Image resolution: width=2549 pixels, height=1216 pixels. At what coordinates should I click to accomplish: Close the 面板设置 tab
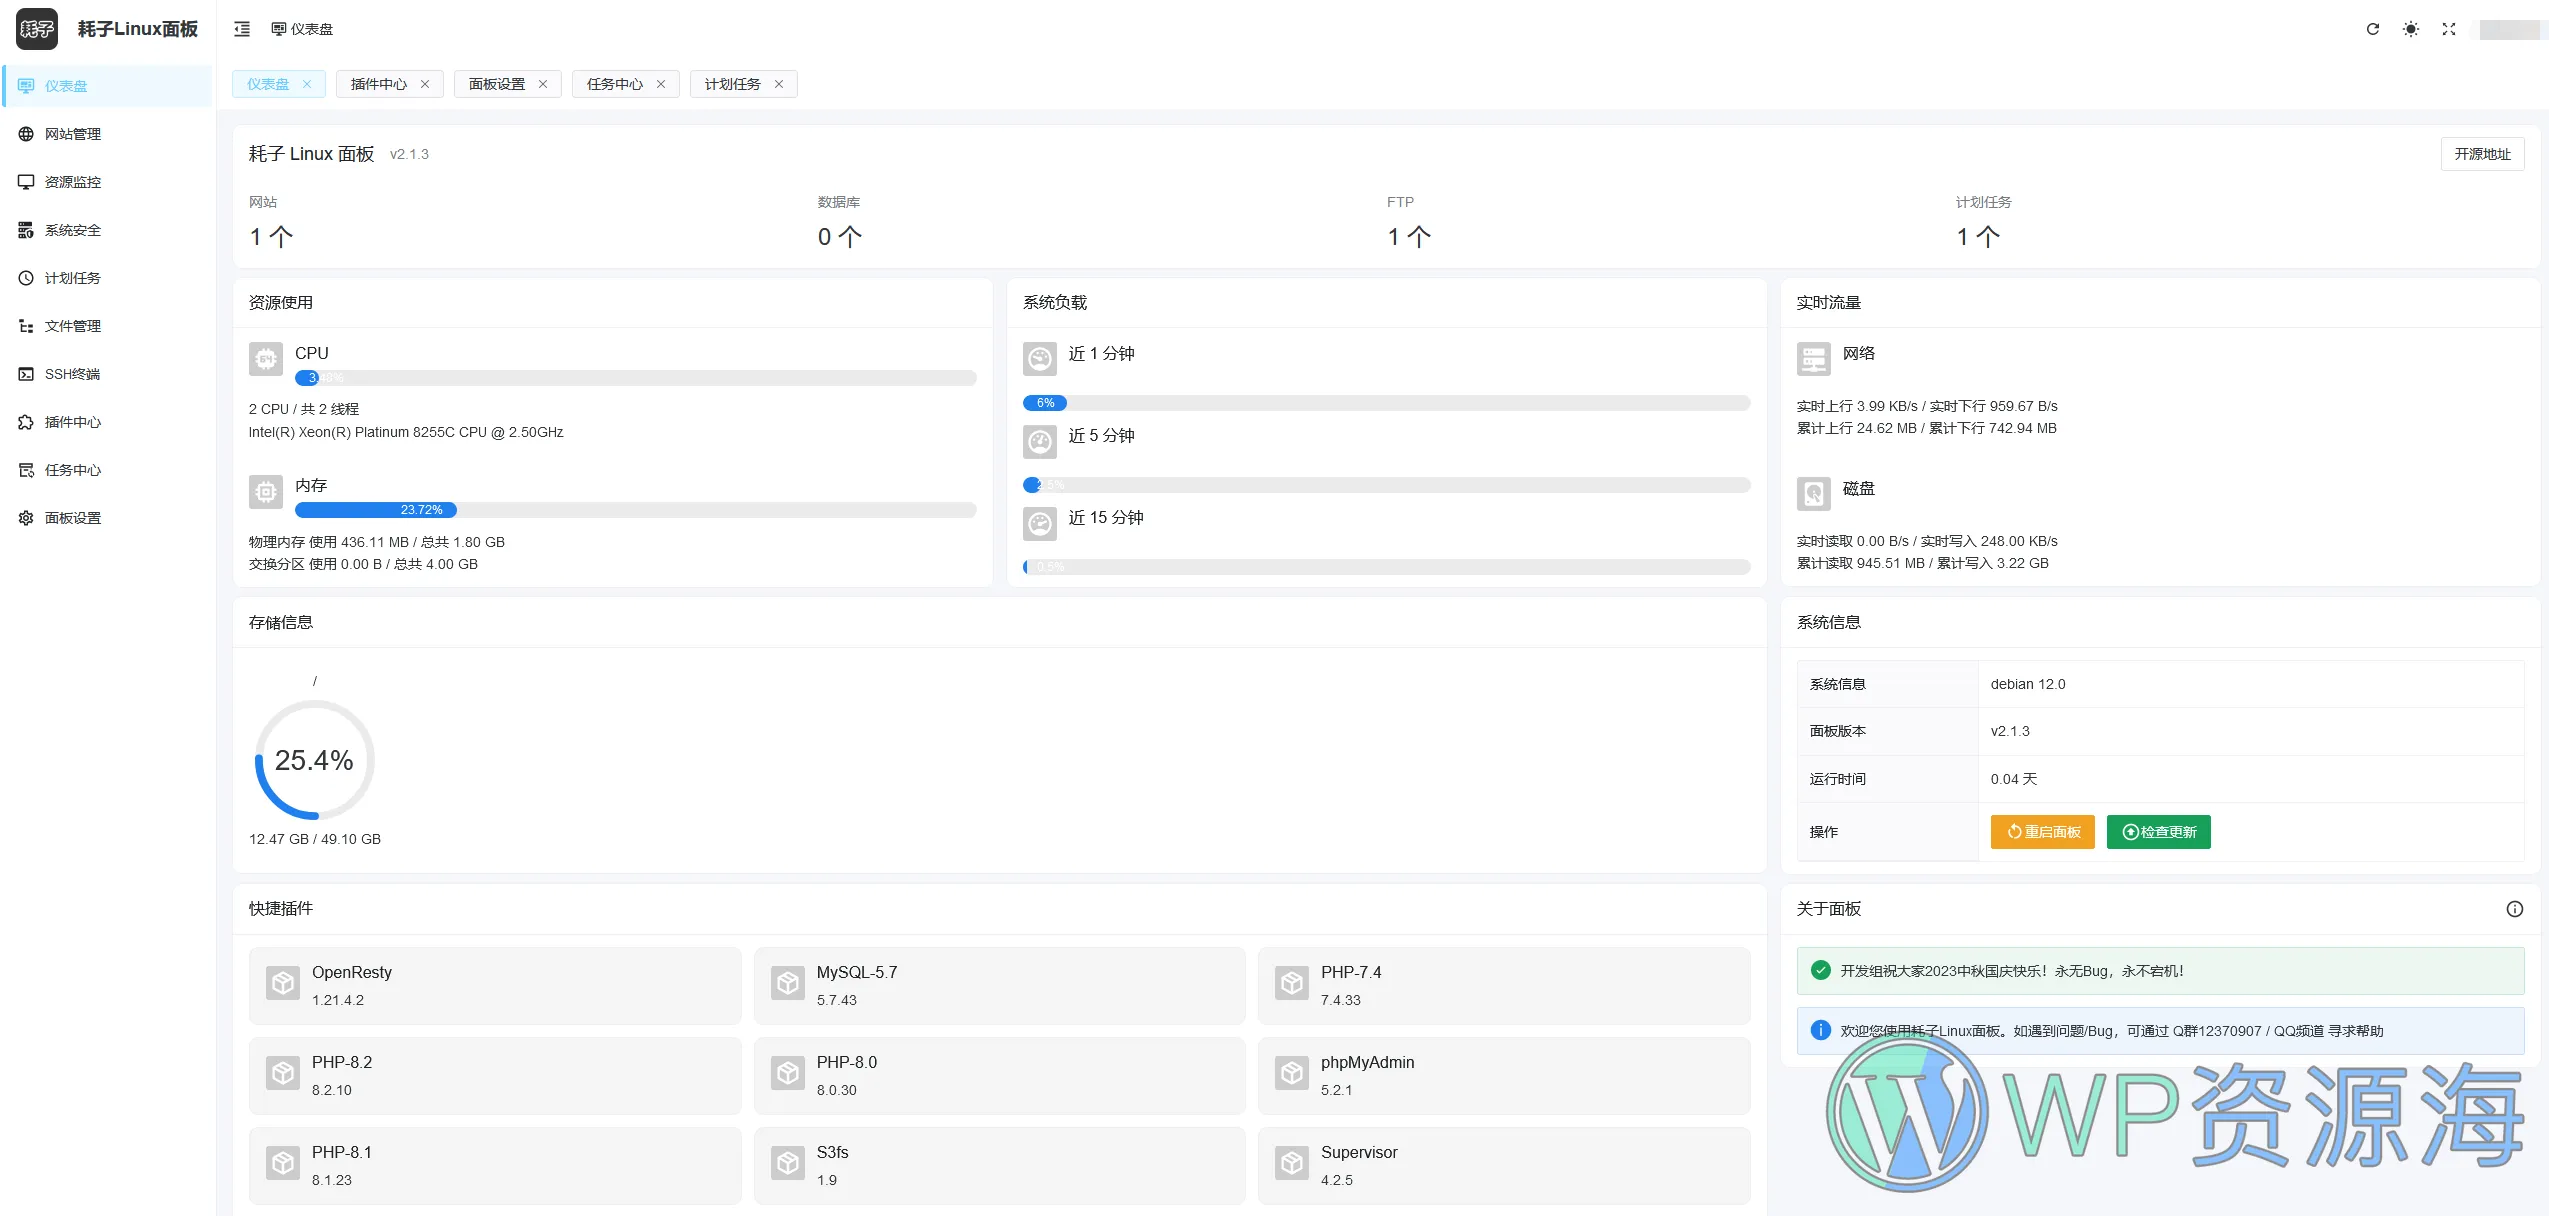[543, 84]
